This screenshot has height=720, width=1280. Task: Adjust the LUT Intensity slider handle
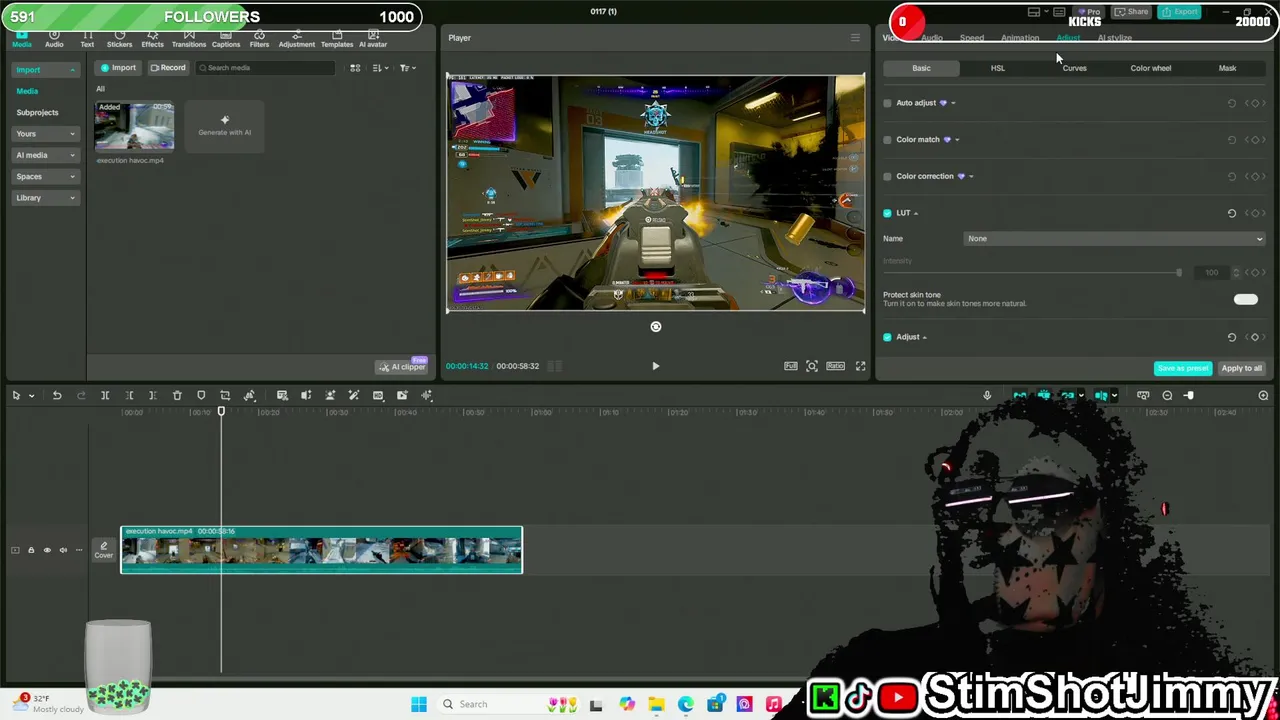click(x=1179, y=273)
